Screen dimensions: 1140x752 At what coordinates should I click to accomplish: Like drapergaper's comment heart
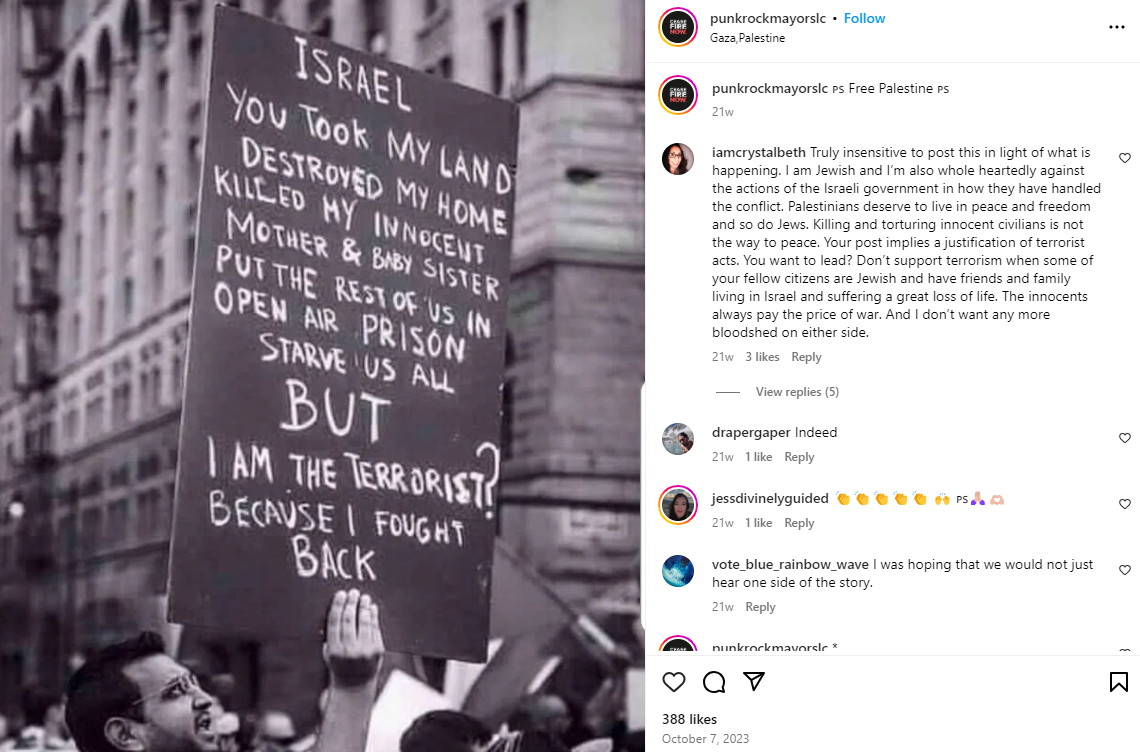[1125, 438]
